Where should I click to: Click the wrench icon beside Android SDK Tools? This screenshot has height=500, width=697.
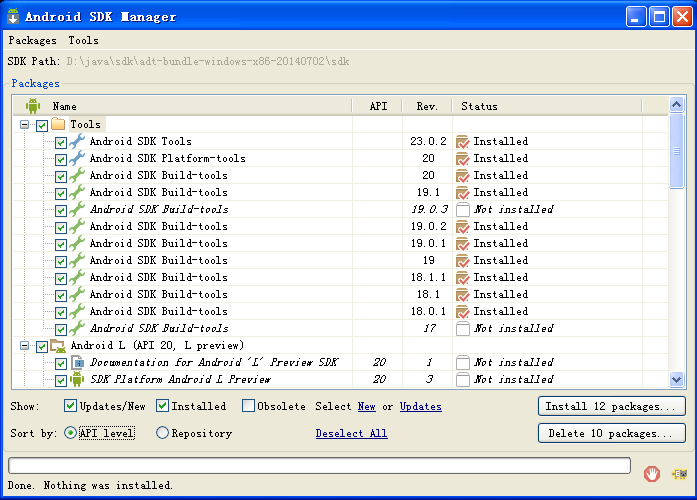click(77, 141)
